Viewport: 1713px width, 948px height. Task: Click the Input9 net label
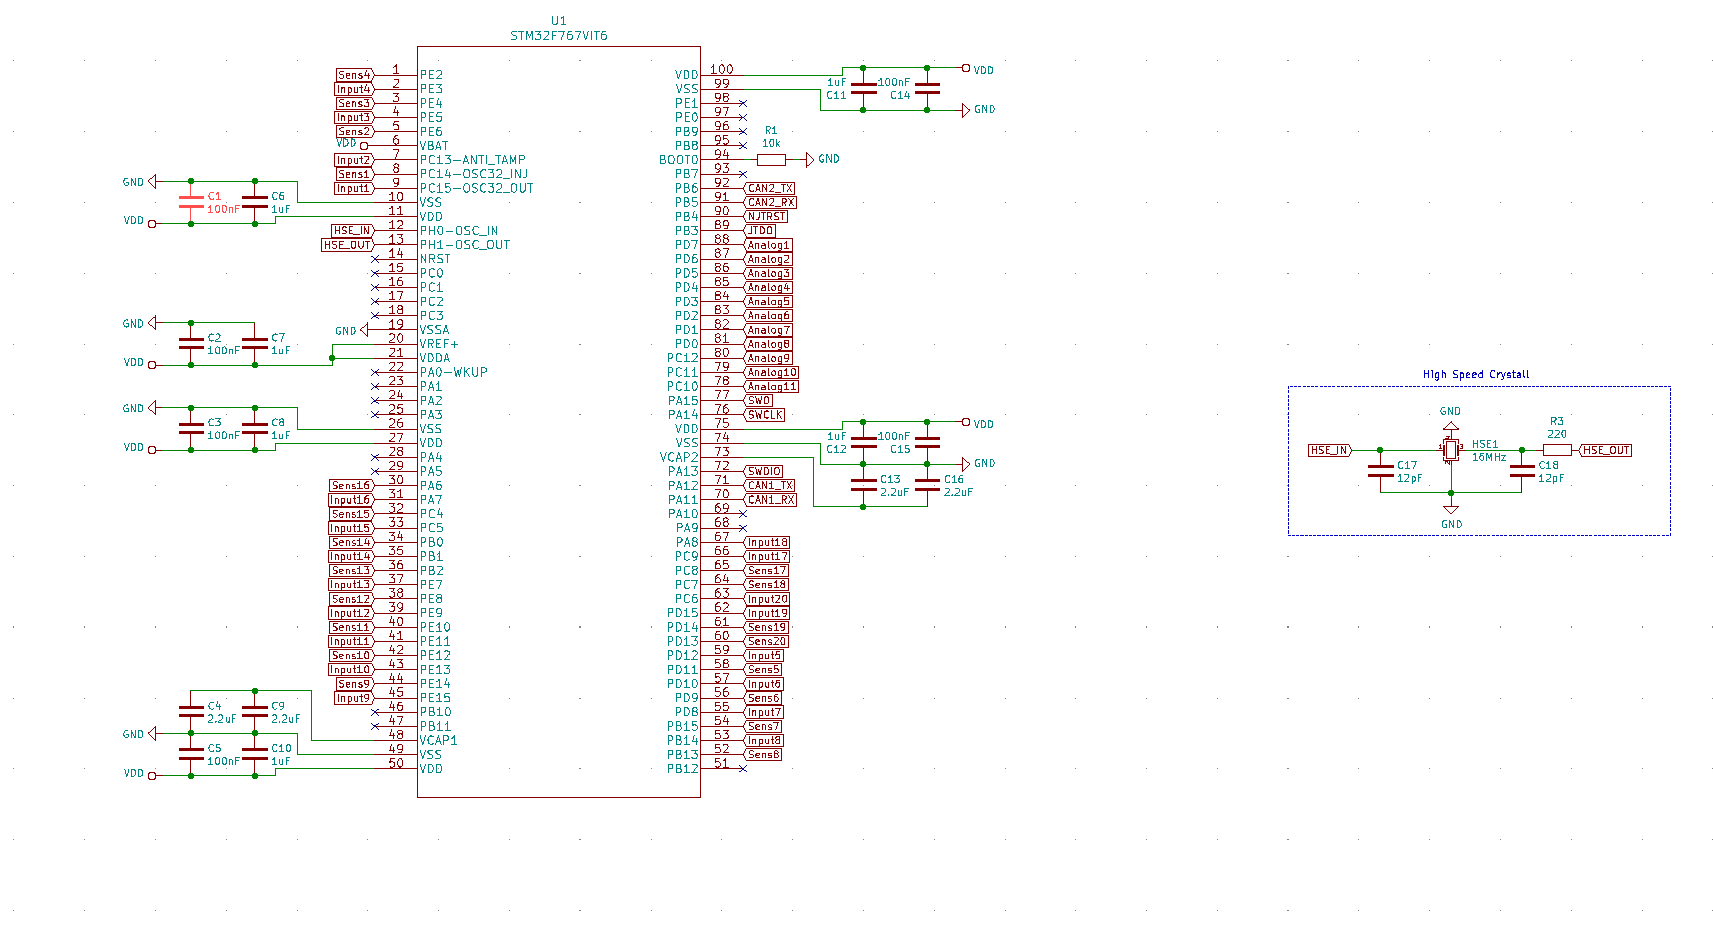tap(354, 698)
